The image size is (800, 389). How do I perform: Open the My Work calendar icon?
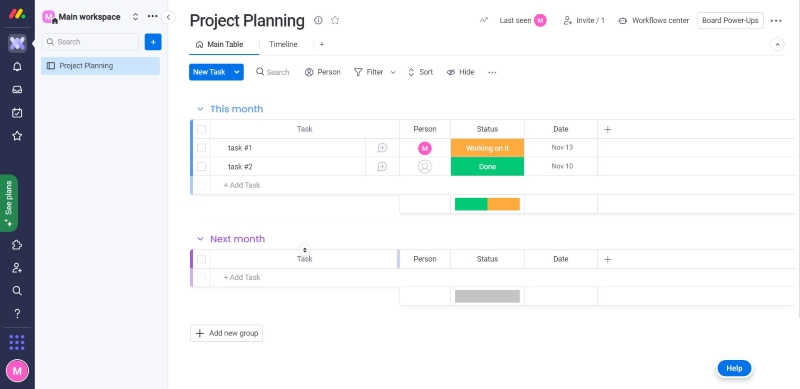tap(17, 113)
